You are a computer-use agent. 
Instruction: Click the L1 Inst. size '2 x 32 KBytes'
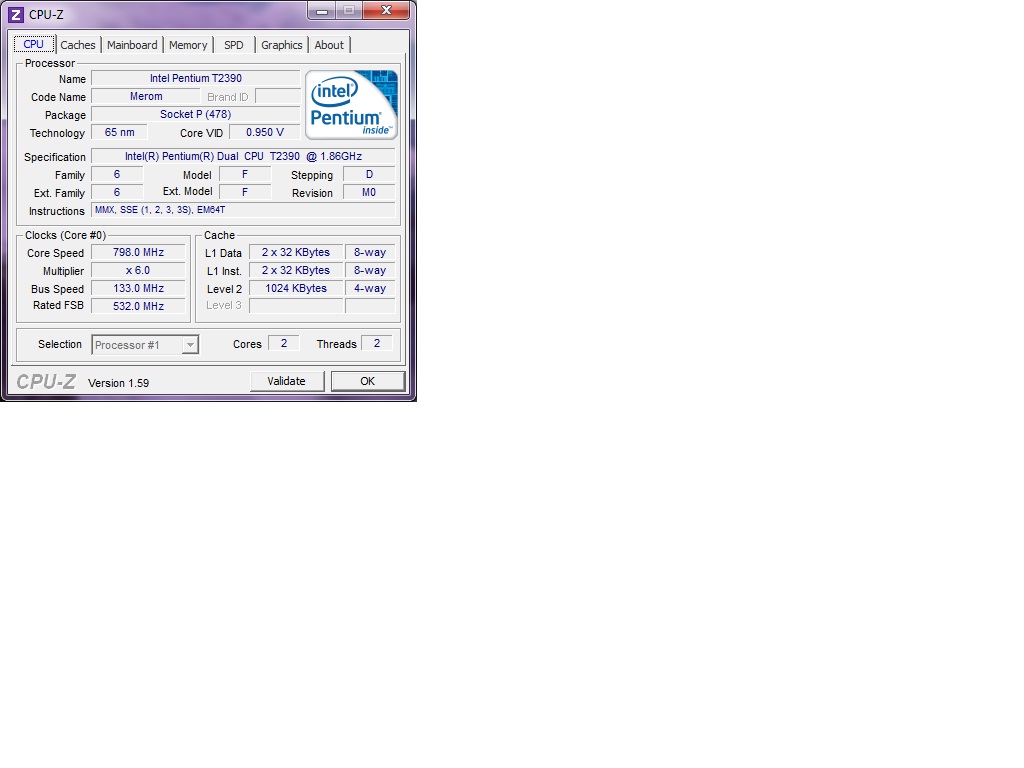296,270
